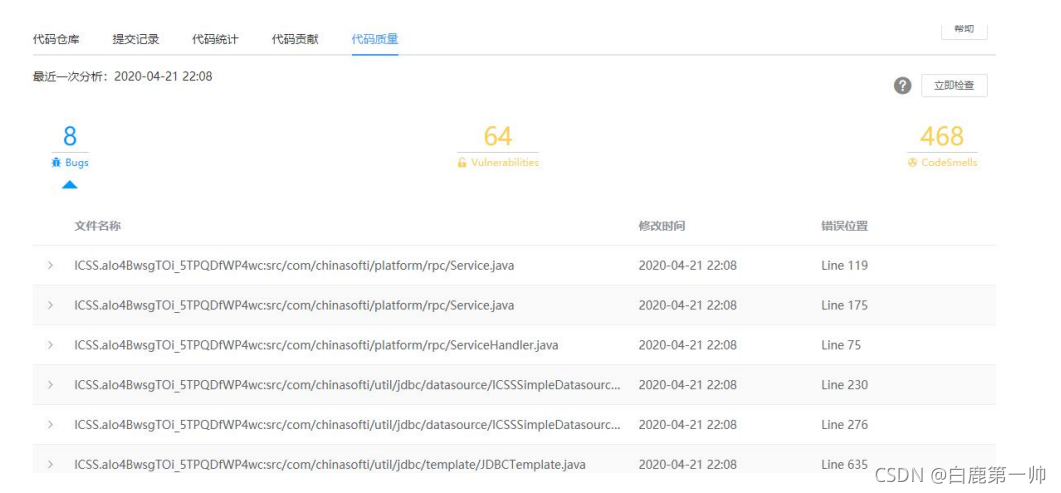Click the bug icon beside Bugs
The image size is (1061, 493).
(x=56, y=163)
